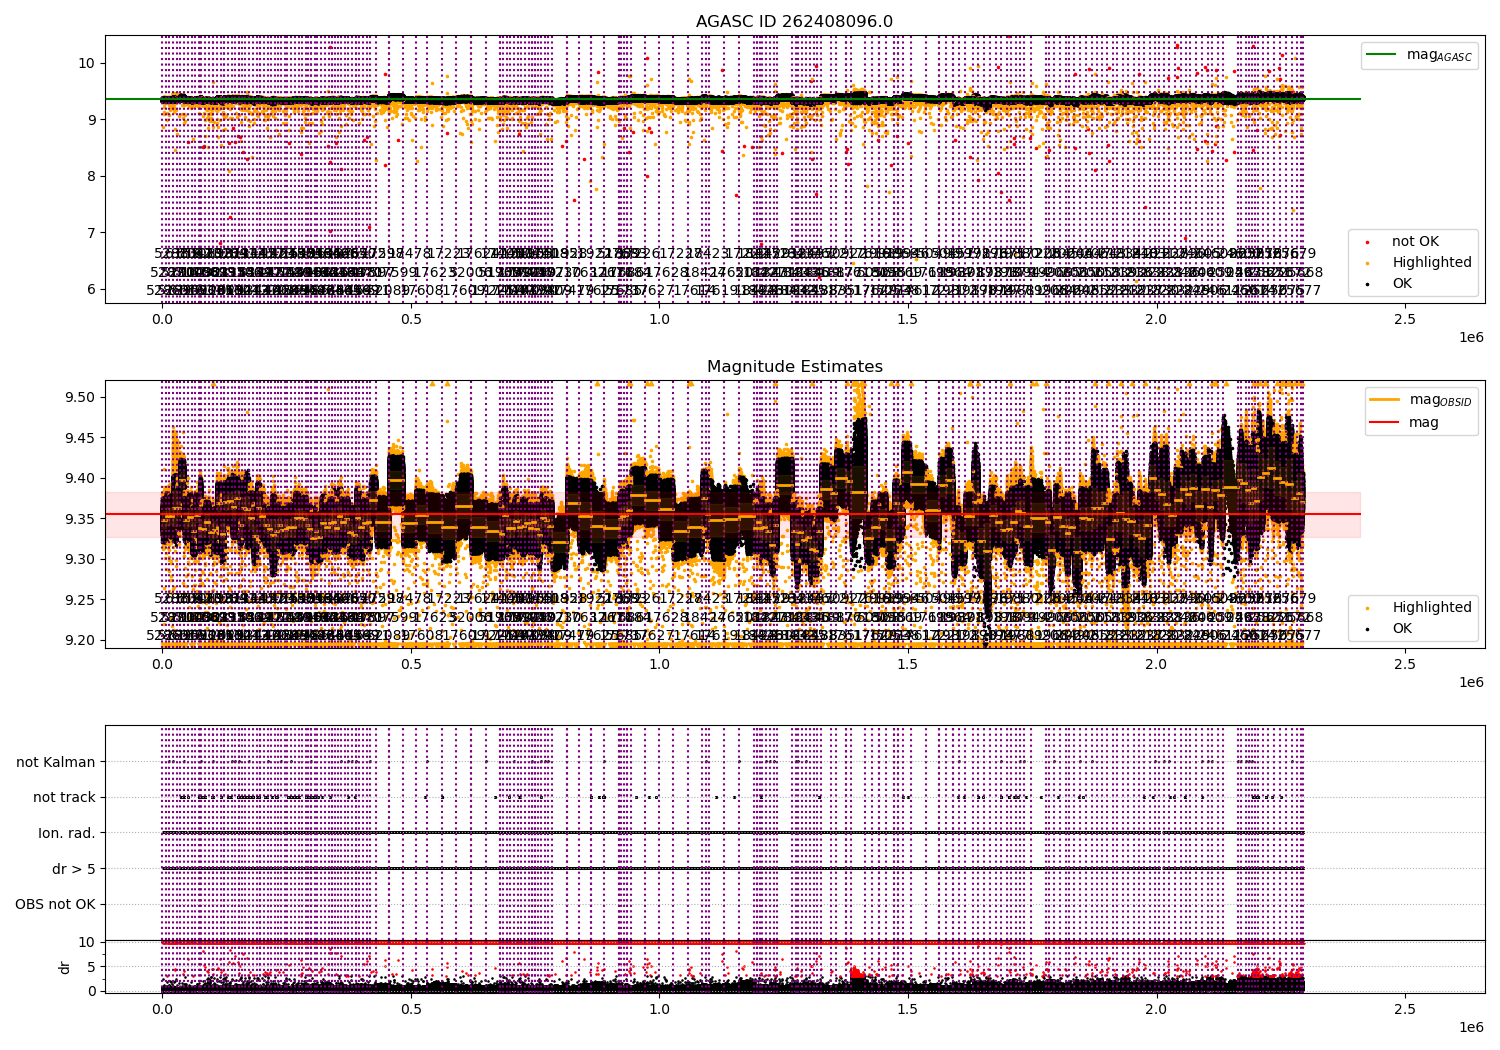1500x1050 pixels.
Task: Click the x-axis tick 0.5 under top plot
Action: [x=410, y=319]
